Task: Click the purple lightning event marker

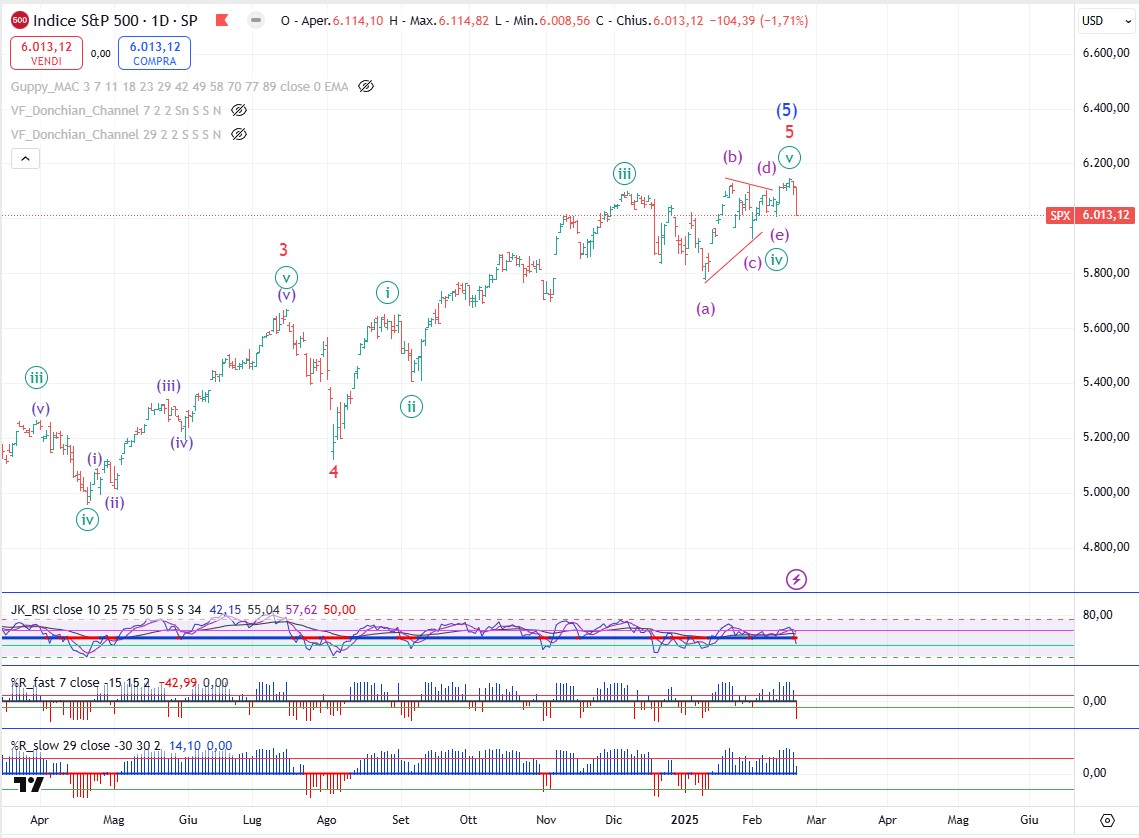Action: click(796, 579)
